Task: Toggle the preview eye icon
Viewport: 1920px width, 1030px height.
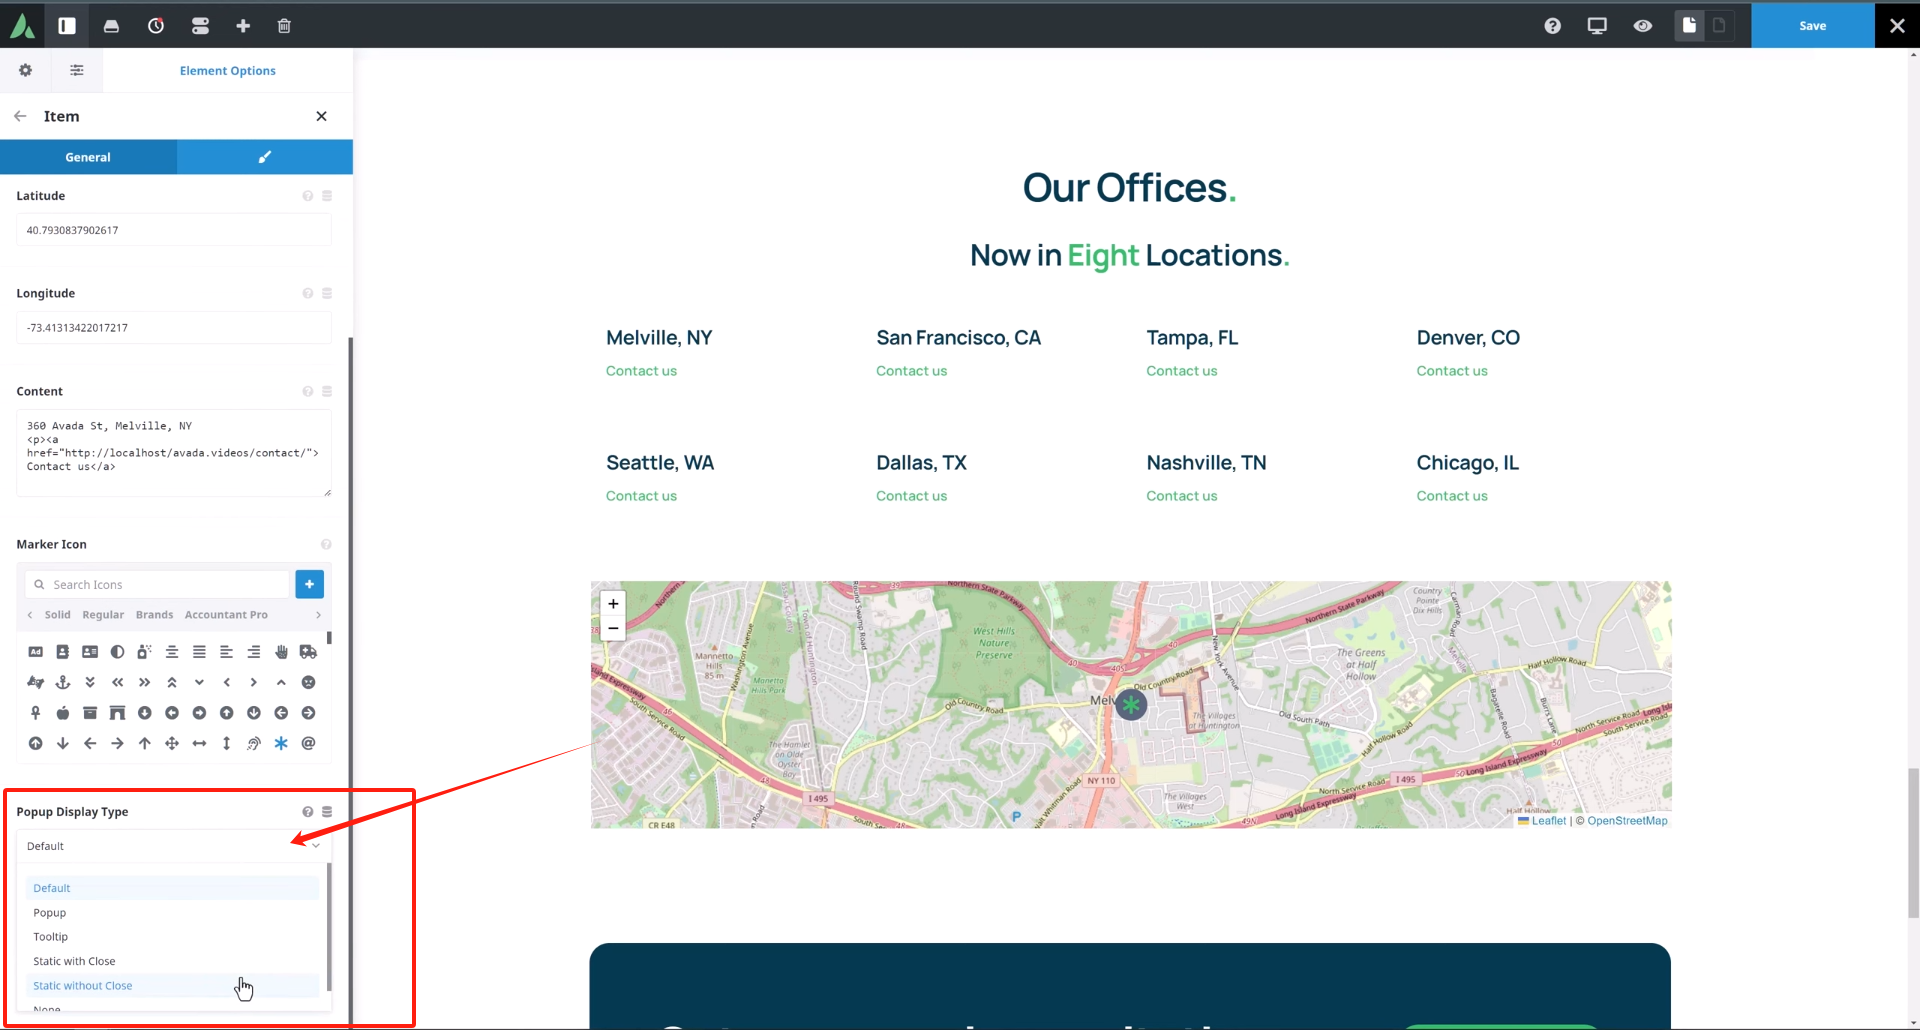Action: click(x=1642, y=26)
